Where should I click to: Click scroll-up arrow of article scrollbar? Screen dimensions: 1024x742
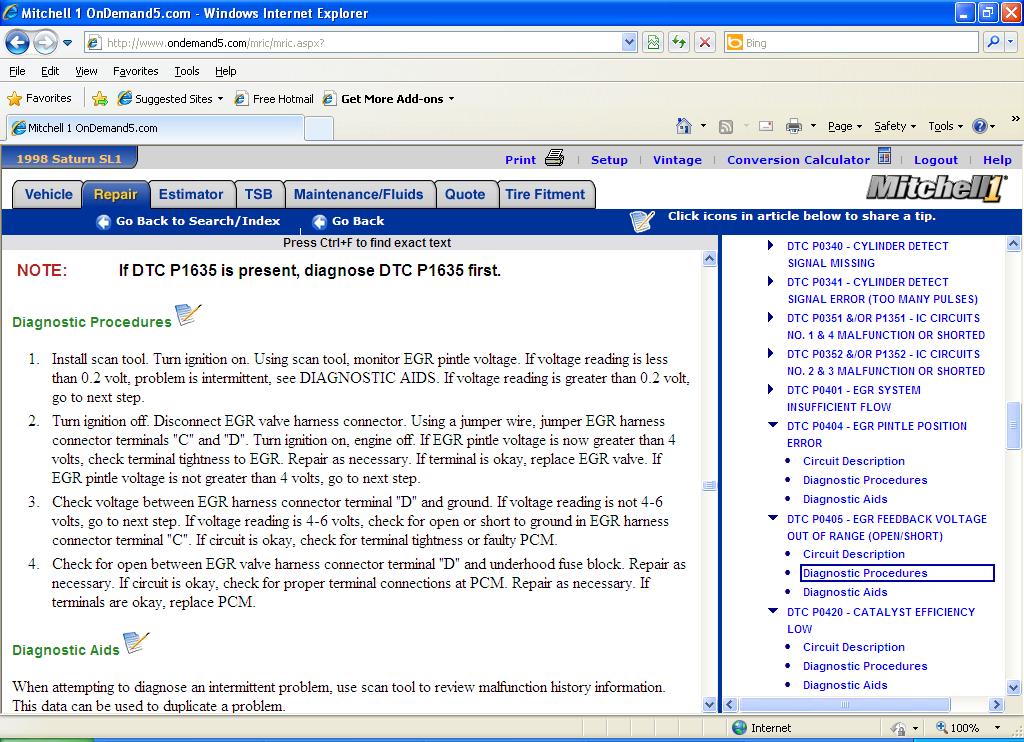point(709,259)
